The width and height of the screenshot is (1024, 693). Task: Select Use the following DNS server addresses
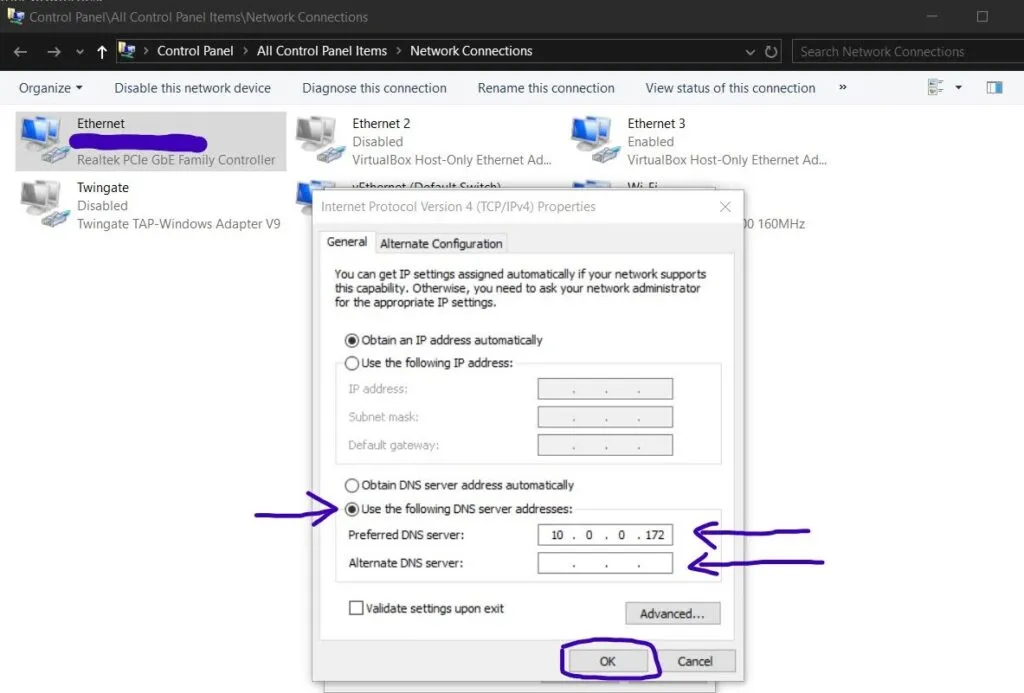353,509
